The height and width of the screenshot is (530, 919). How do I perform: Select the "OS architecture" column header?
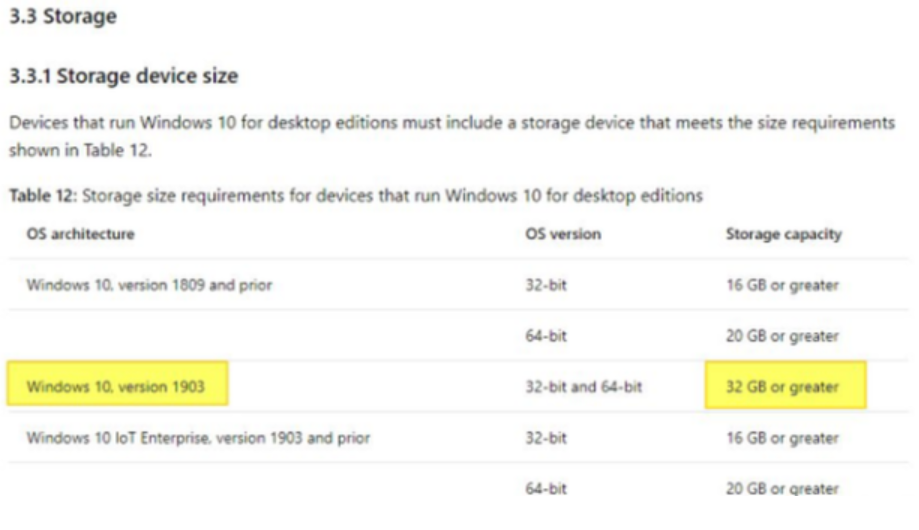click(x=81, y=234)
